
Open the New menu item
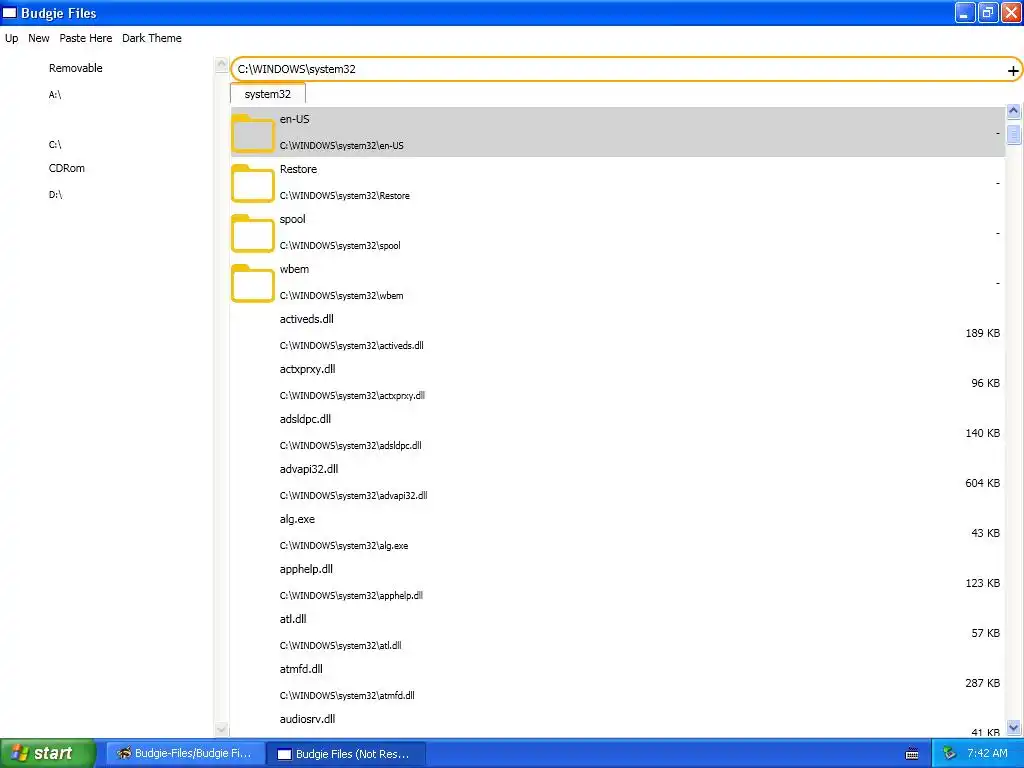coord(39,38)
